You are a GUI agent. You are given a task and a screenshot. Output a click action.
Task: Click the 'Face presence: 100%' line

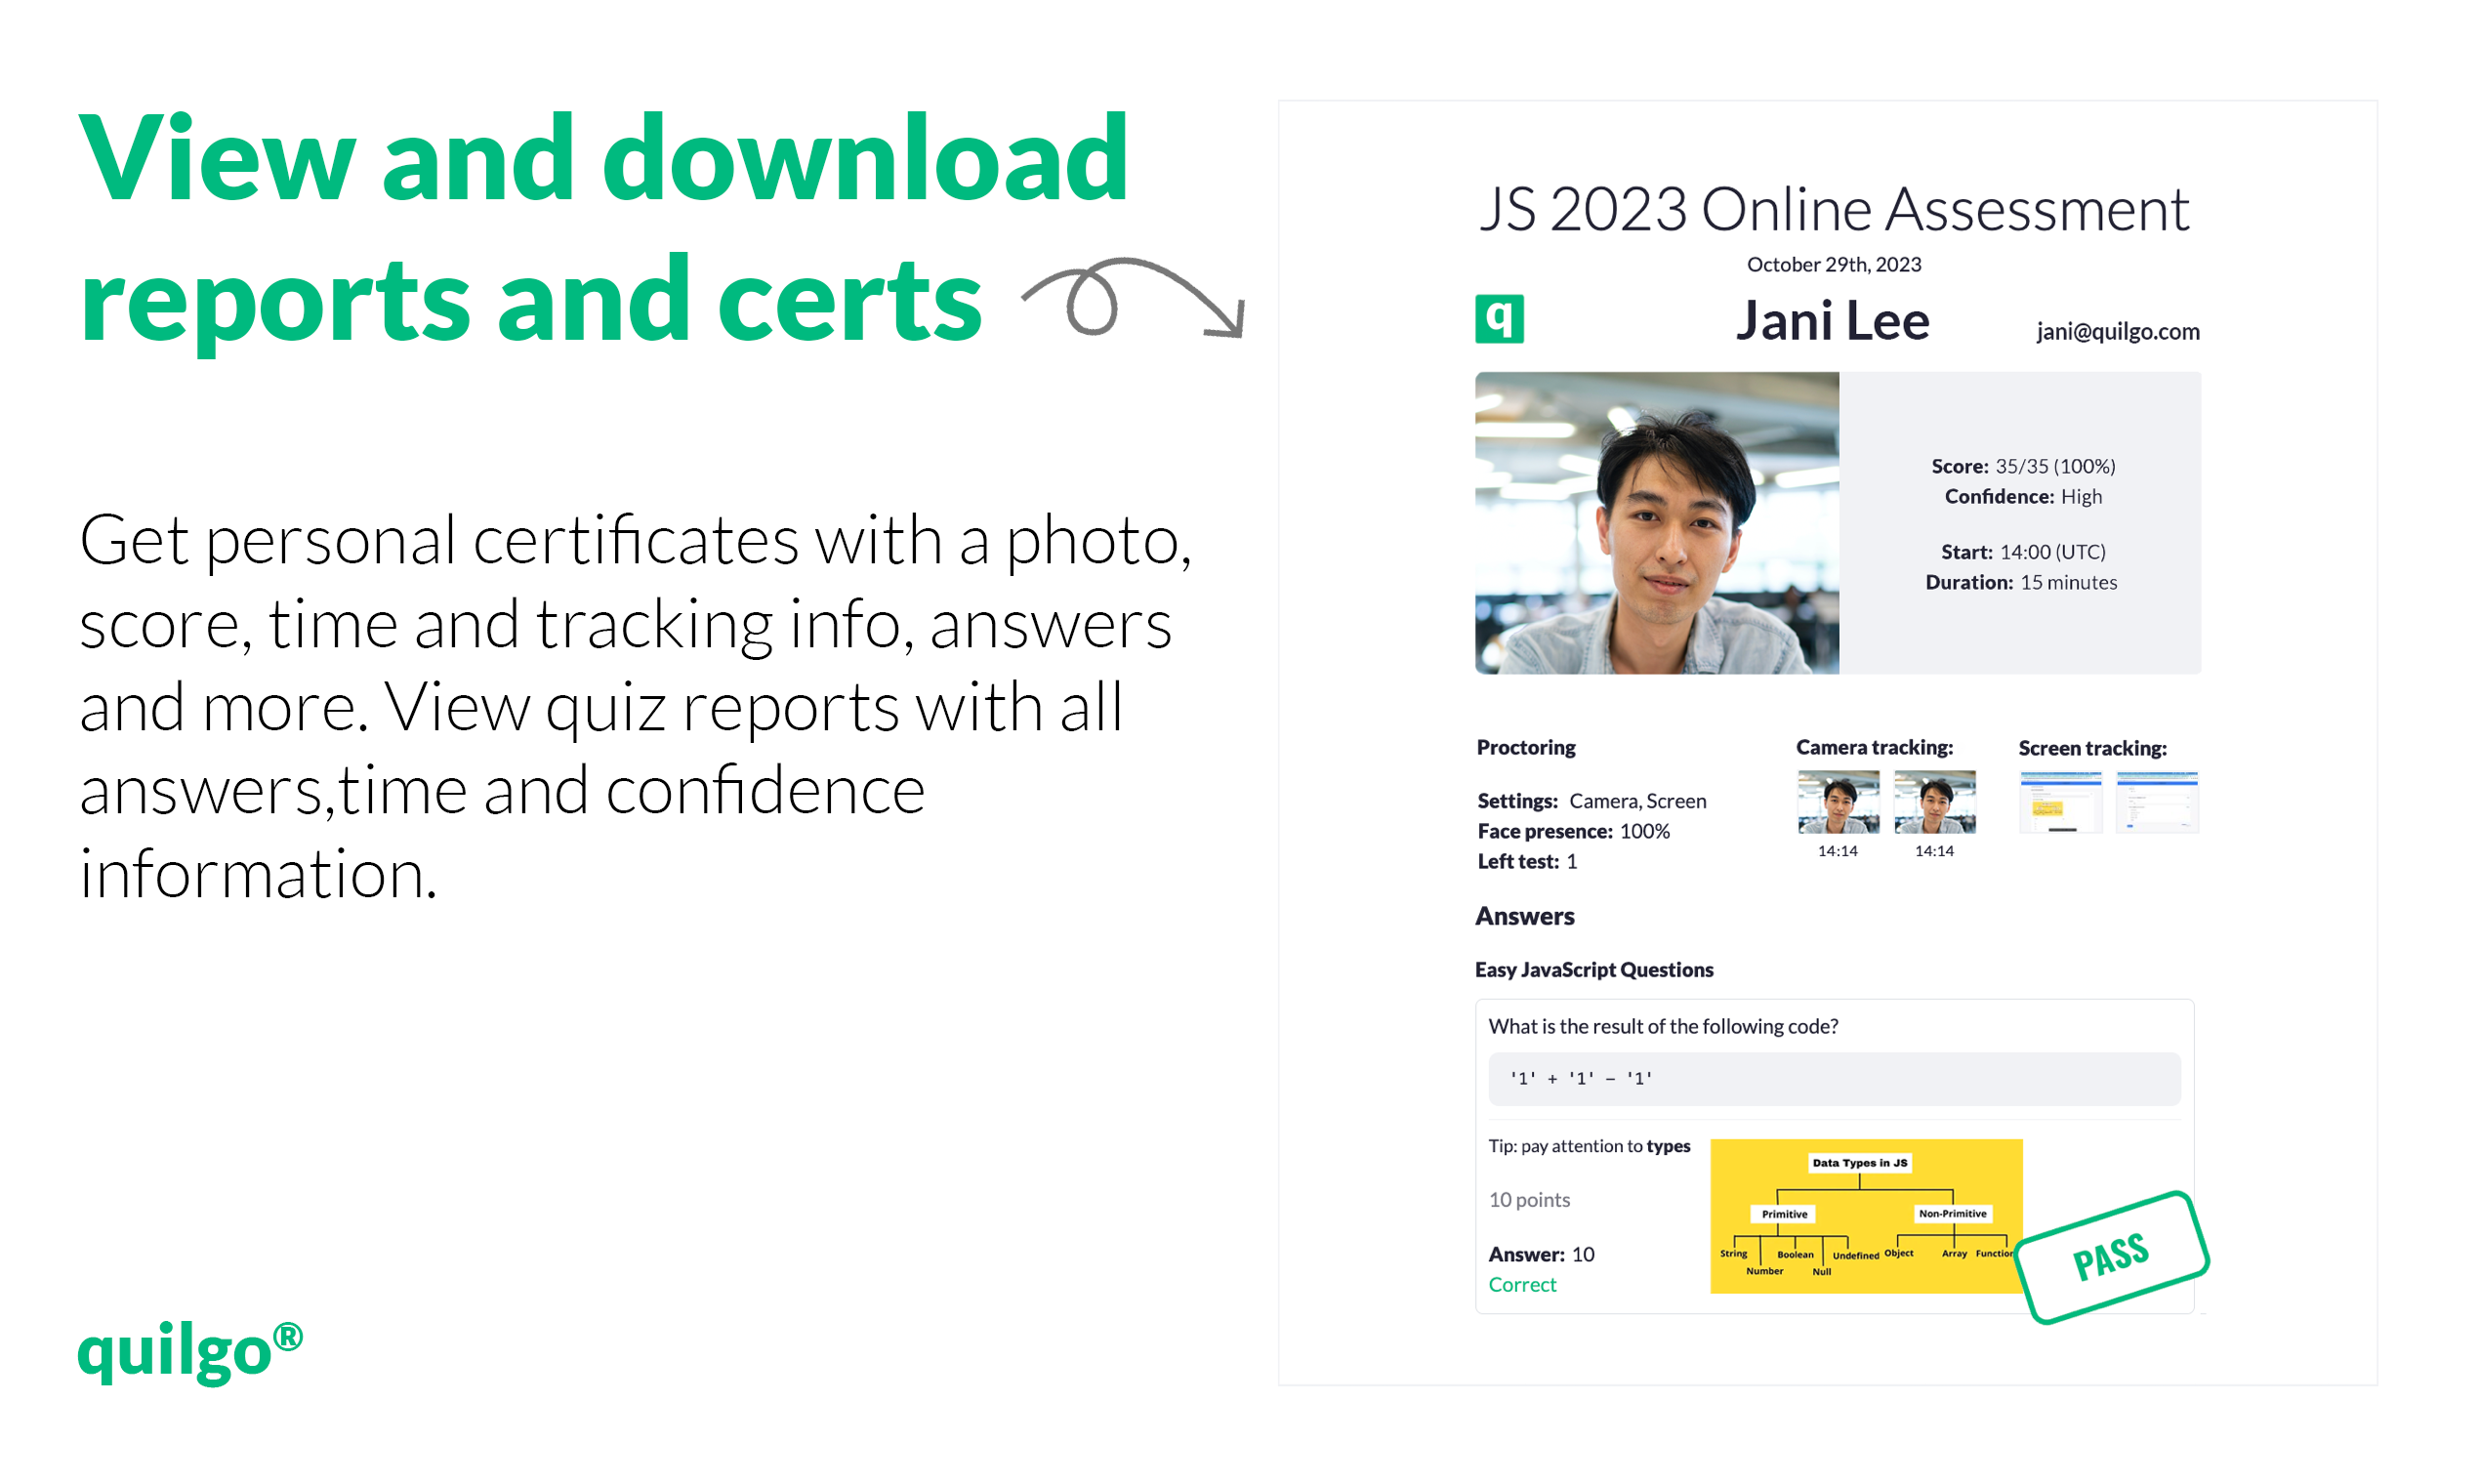1574,831
